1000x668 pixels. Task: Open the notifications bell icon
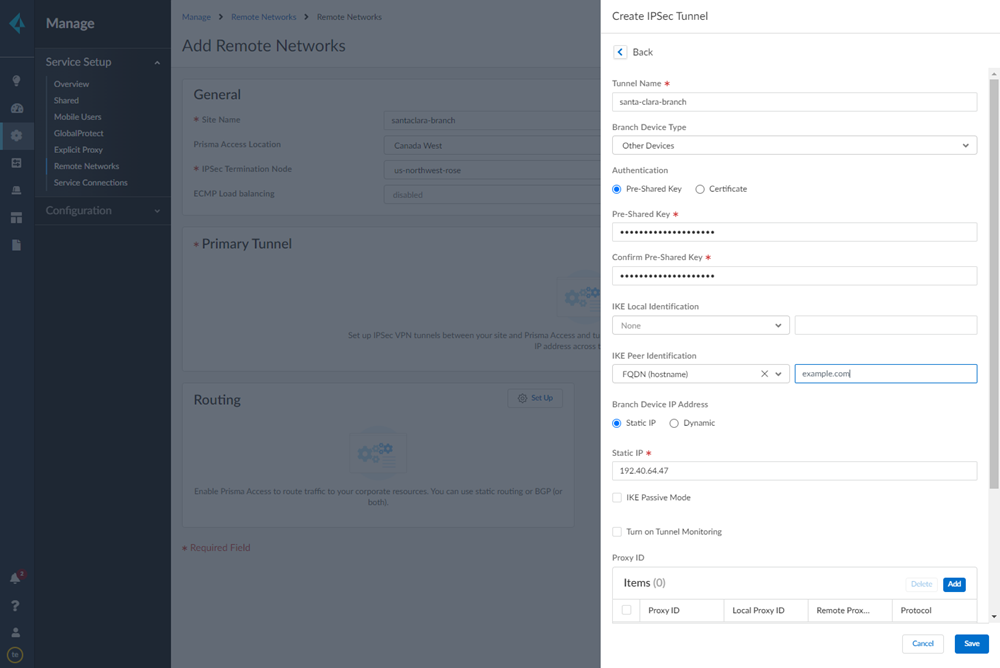click(16, 578)
